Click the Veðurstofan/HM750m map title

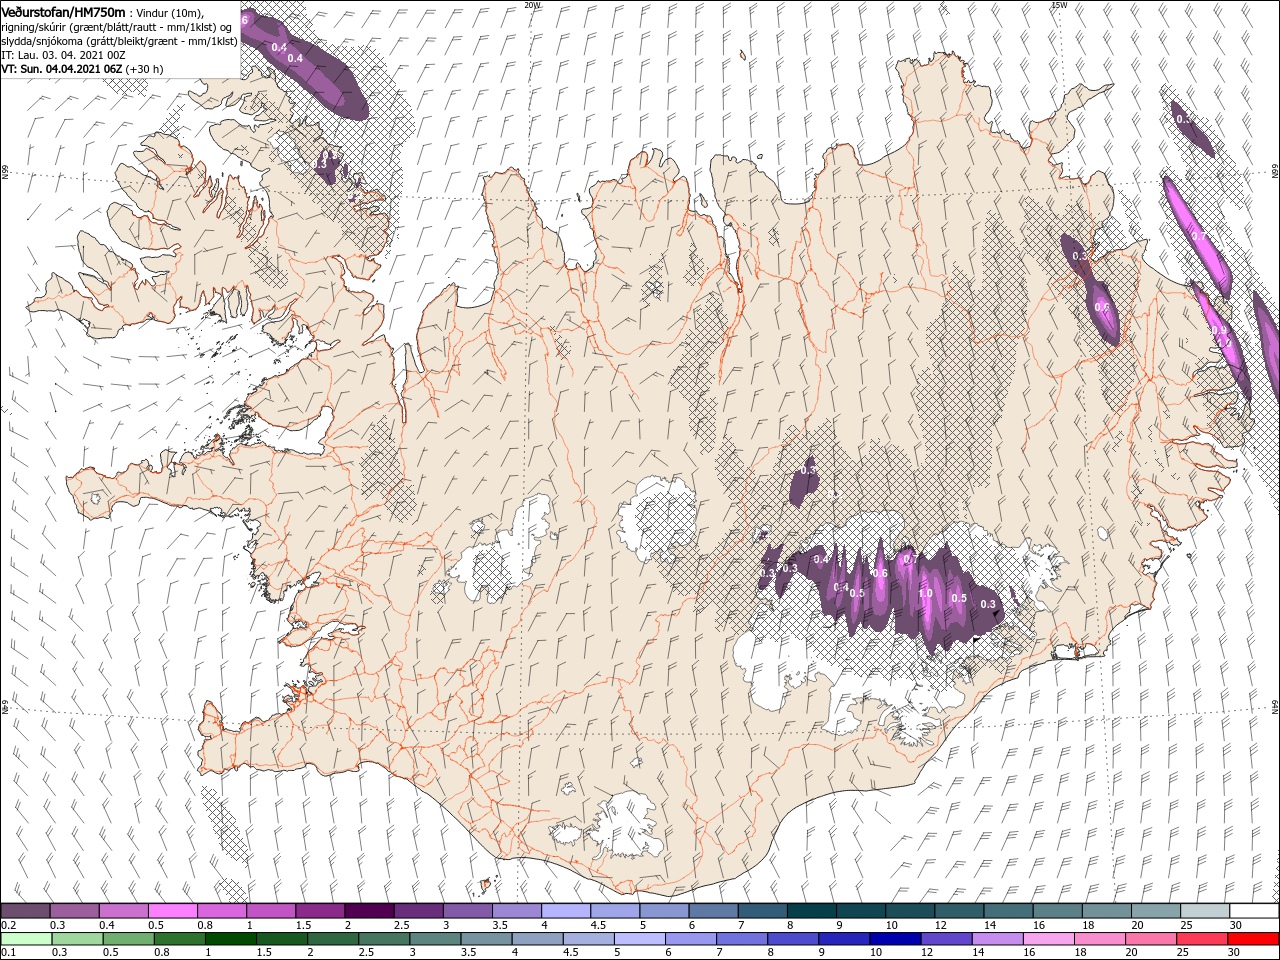pos(63,11)
